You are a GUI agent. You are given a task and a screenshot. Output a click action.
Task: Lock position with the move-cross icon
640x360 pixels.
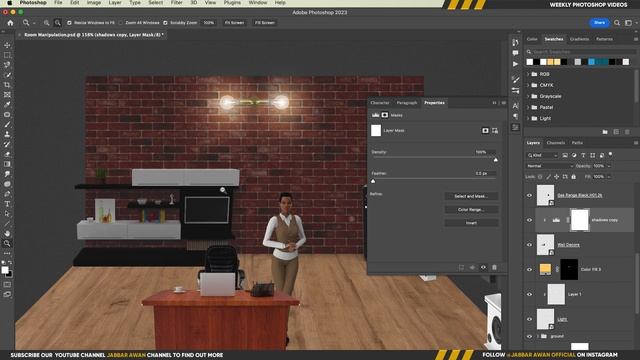[556, 177]
